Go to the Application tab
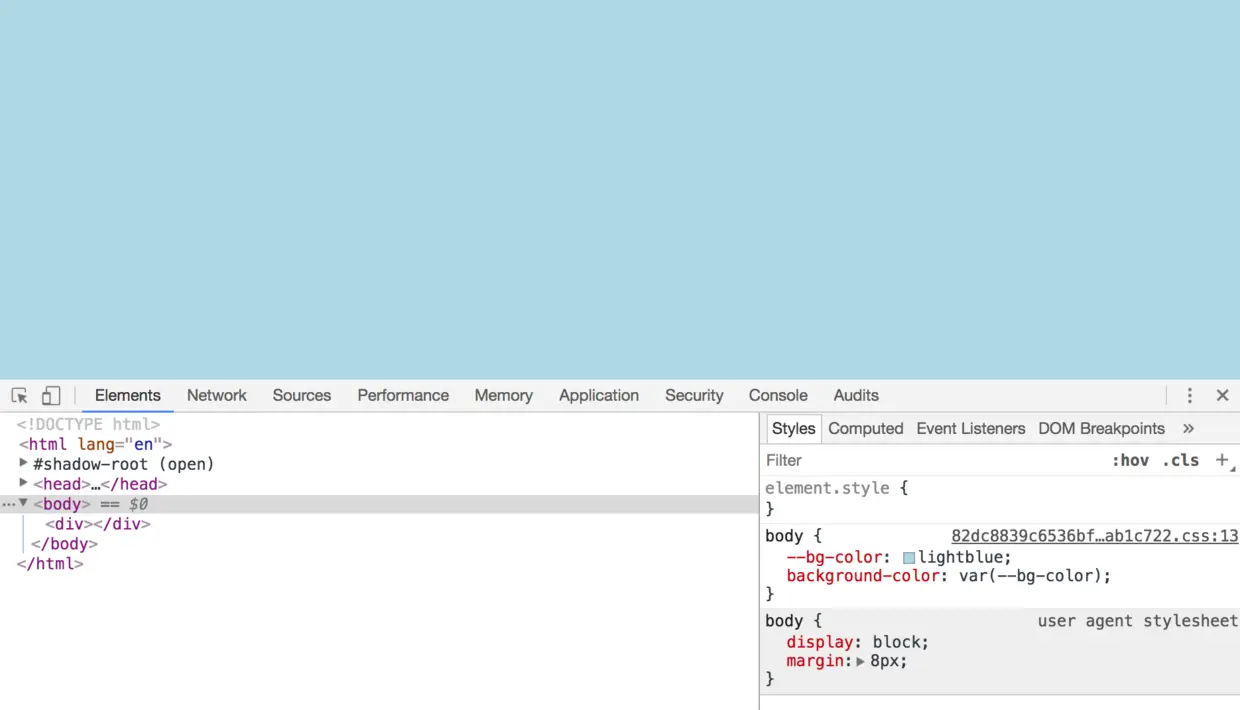1240x710 pixels. (x=598, y=396)
